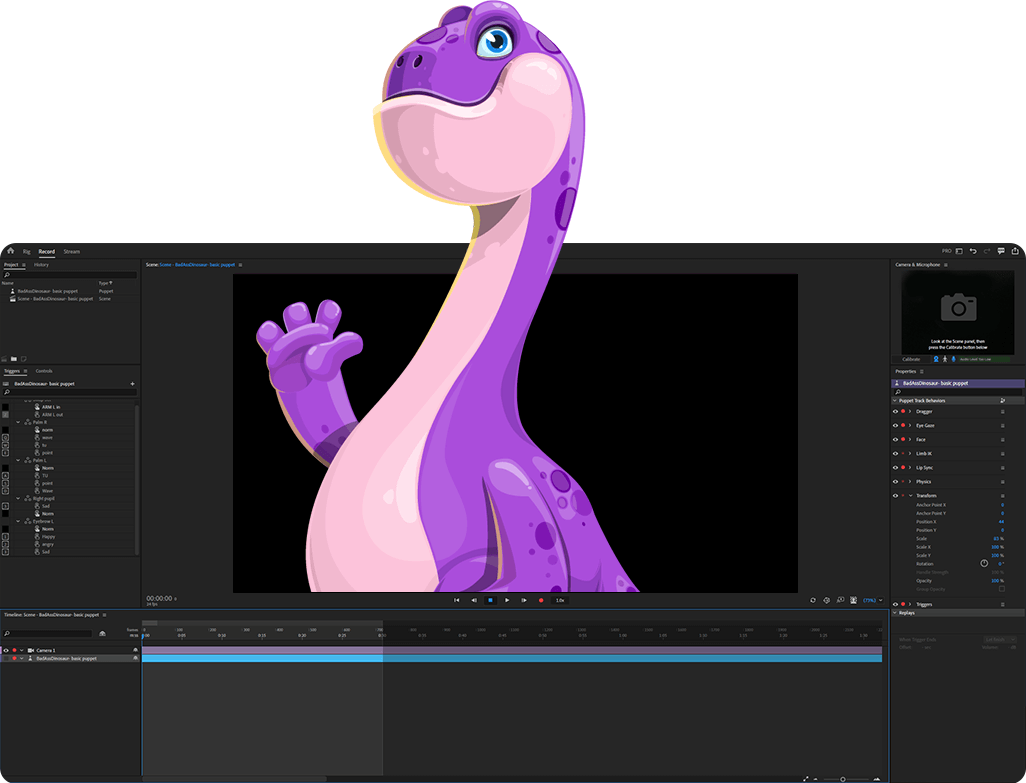
Task: Click the Play button below the scene
Action: (x=507, y=600)
